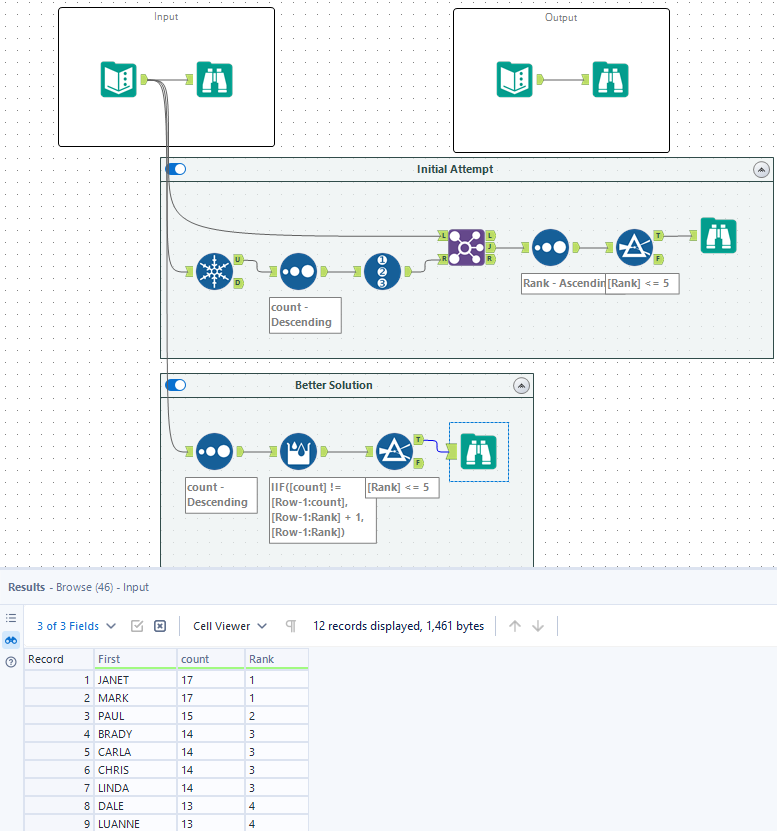Select the Rank Ascending Sort tool
Viewport: 777px width, 831px height.
click(550, 247)
